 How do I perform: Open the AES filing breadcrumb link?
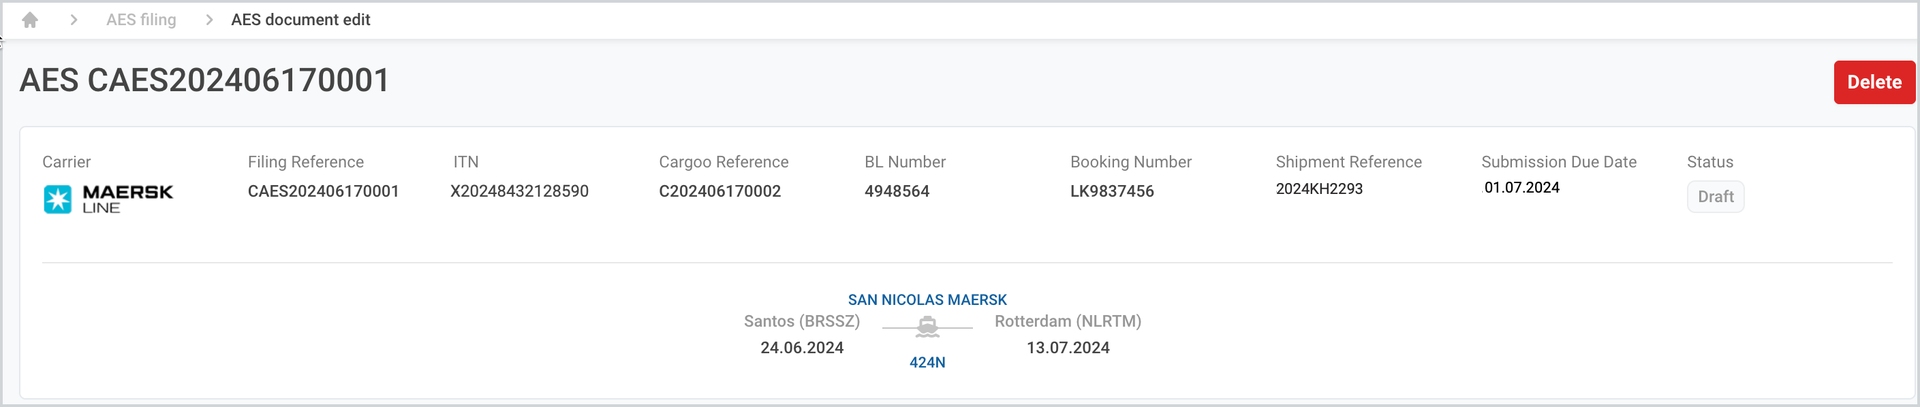pos(141,20)
